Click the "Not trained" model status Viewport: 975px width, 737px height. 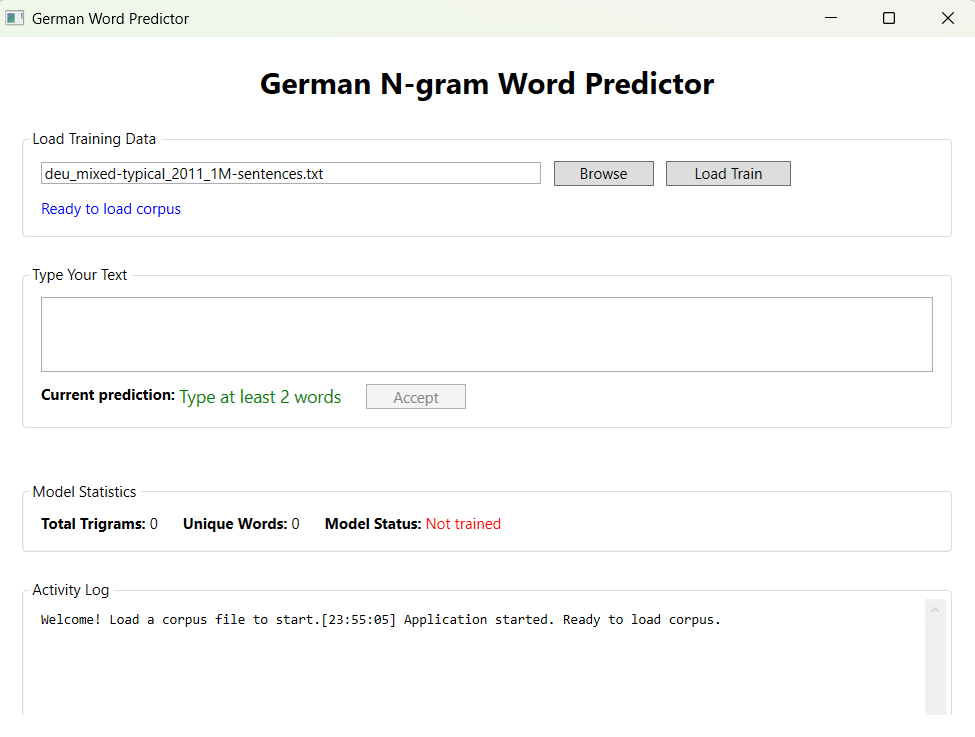pyautogui.click(x=463, y=524)
